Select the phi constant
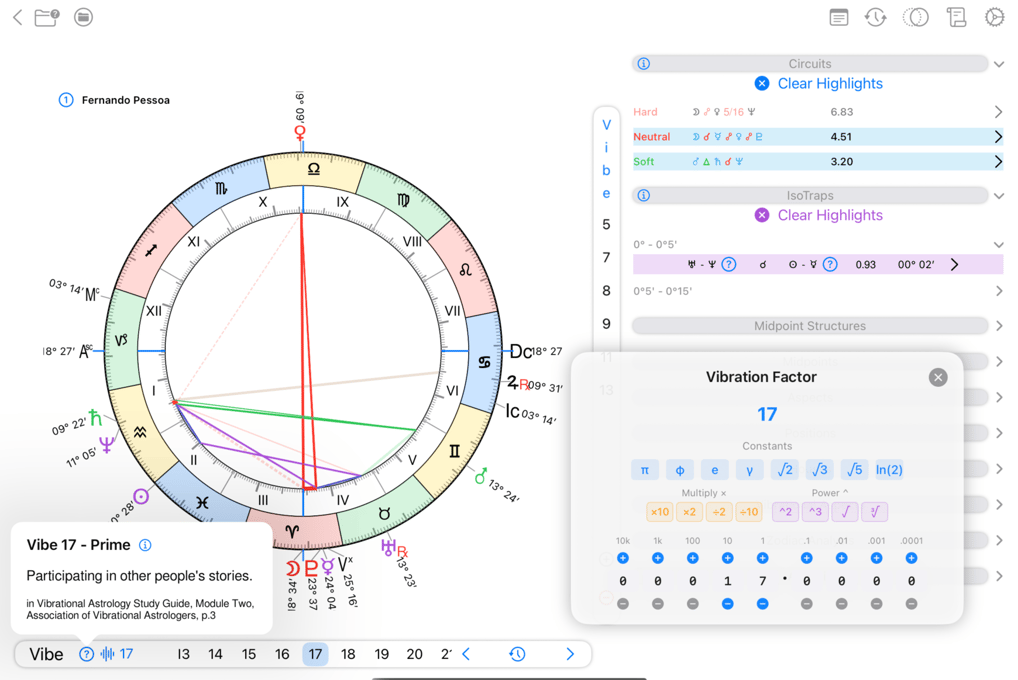Image resolution: width=1018 pixels, height=680 pixels. pos(680,470)
